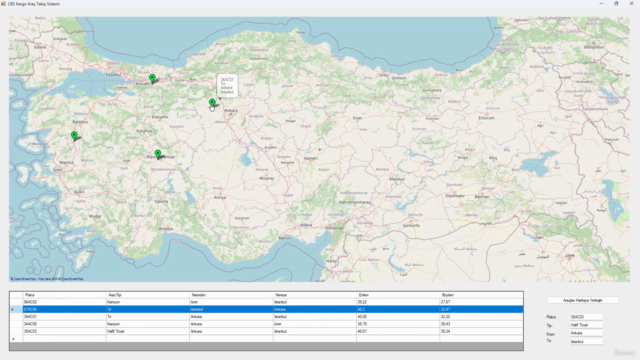Sort by the Boylam column header
Image resolution: width=640 pixels, height=360 pixels.
click(481, 295)
